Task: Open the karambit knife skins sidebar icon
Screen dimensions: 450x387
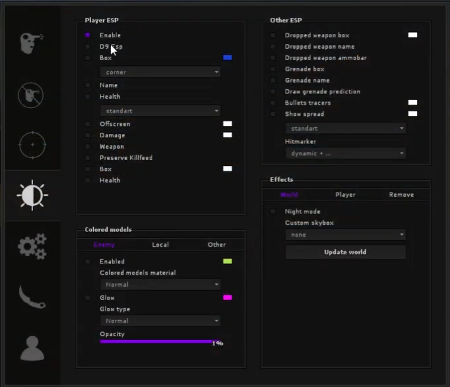Action: point(32,297)
